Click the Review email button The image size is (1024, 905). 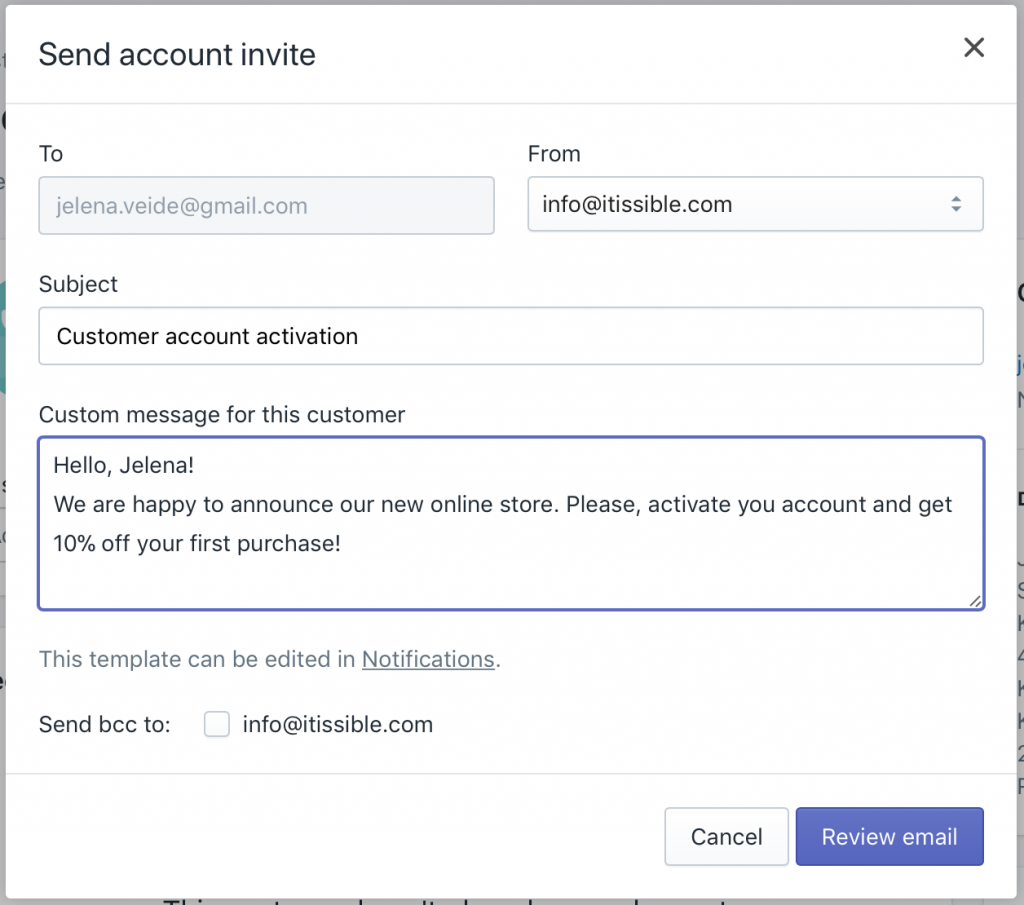point(889,837)
